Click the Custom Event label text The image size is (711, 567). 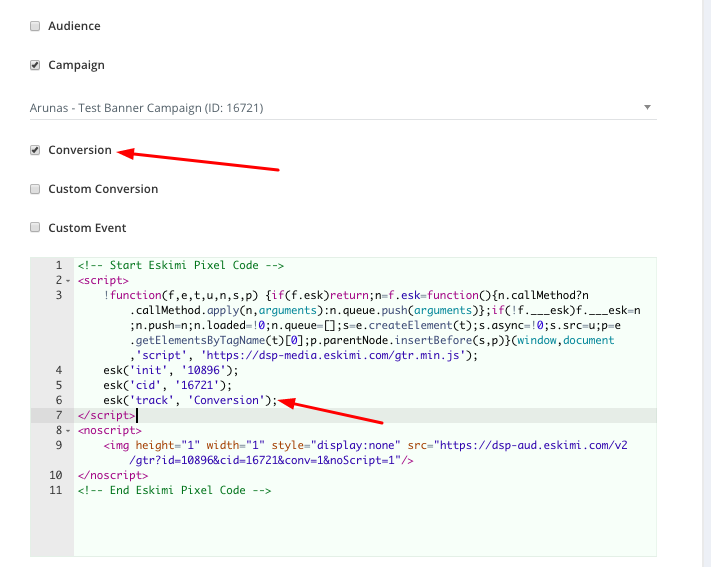click(x=87, y=228)
